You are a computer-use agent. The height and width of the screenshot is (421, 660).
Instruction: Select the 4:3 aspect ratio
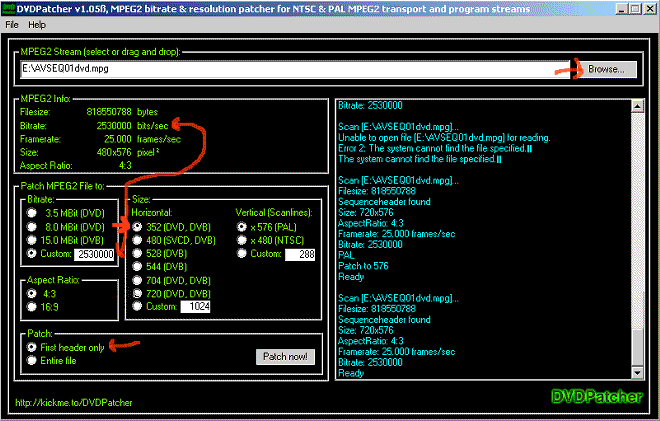click(32, 293)
